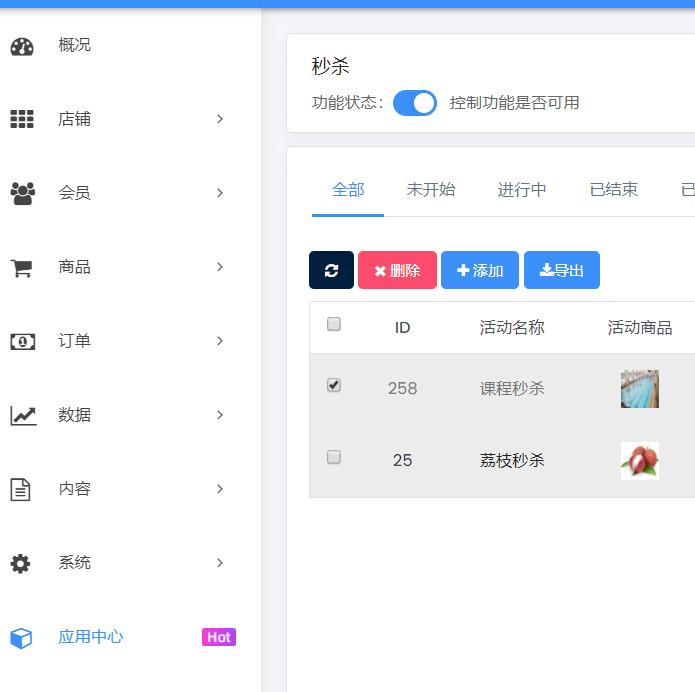Click the red 删除 button
The width and height of the screenshot is (695, 692).
point(397,270)
